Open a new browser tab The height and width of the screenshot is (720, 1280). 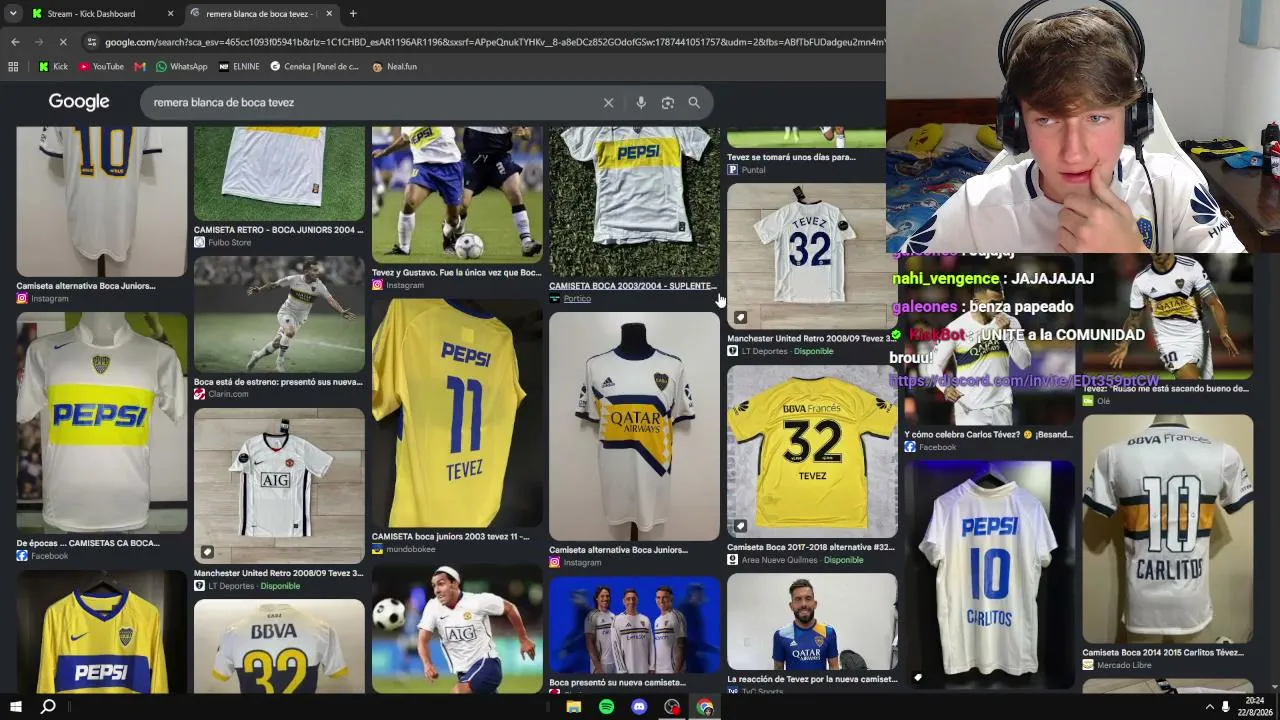[353, 14]
